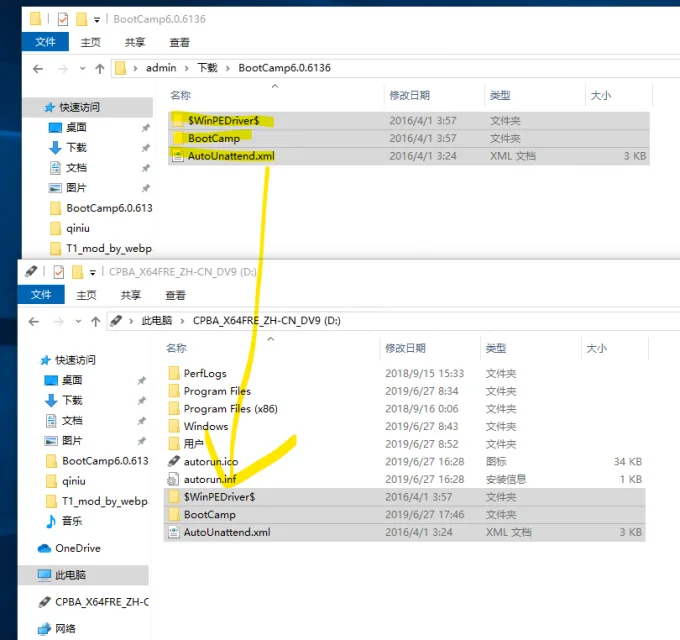Open recent locations dropdown in D: drive window
Image resolution: width=680 pixels, height=640 pixels.
(x=78, y=321)
